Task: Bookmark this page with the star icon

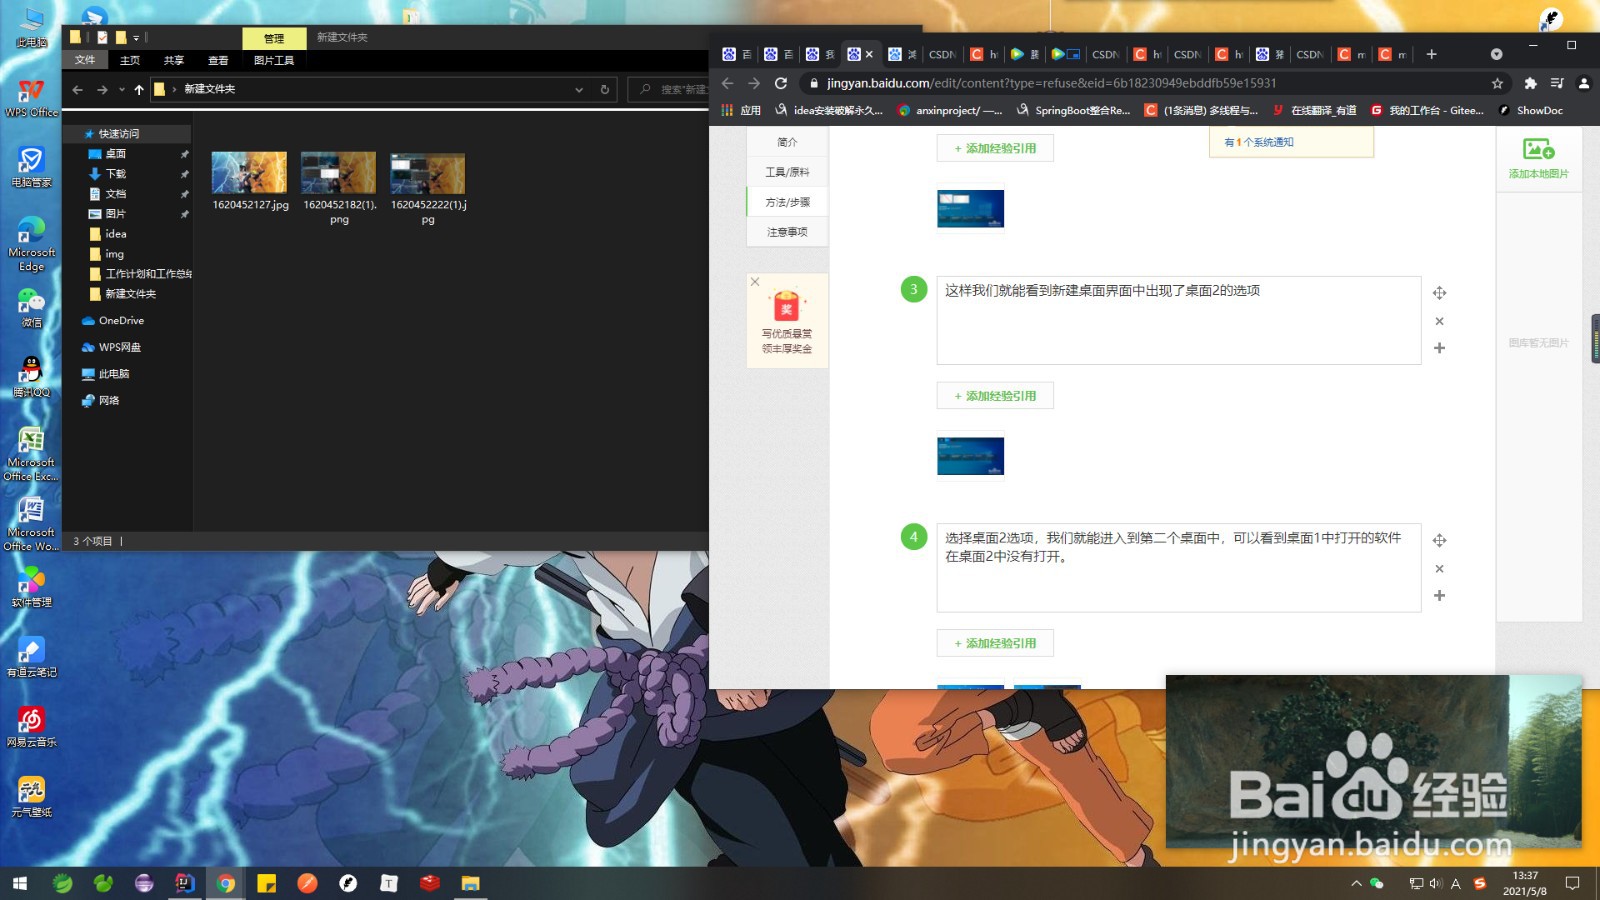Action: click(1497, 83)
